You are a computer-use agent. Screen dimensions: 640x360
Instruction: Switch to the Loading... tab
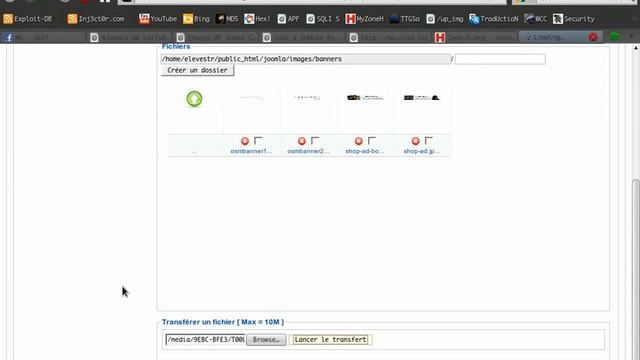(x=561, y=37)
